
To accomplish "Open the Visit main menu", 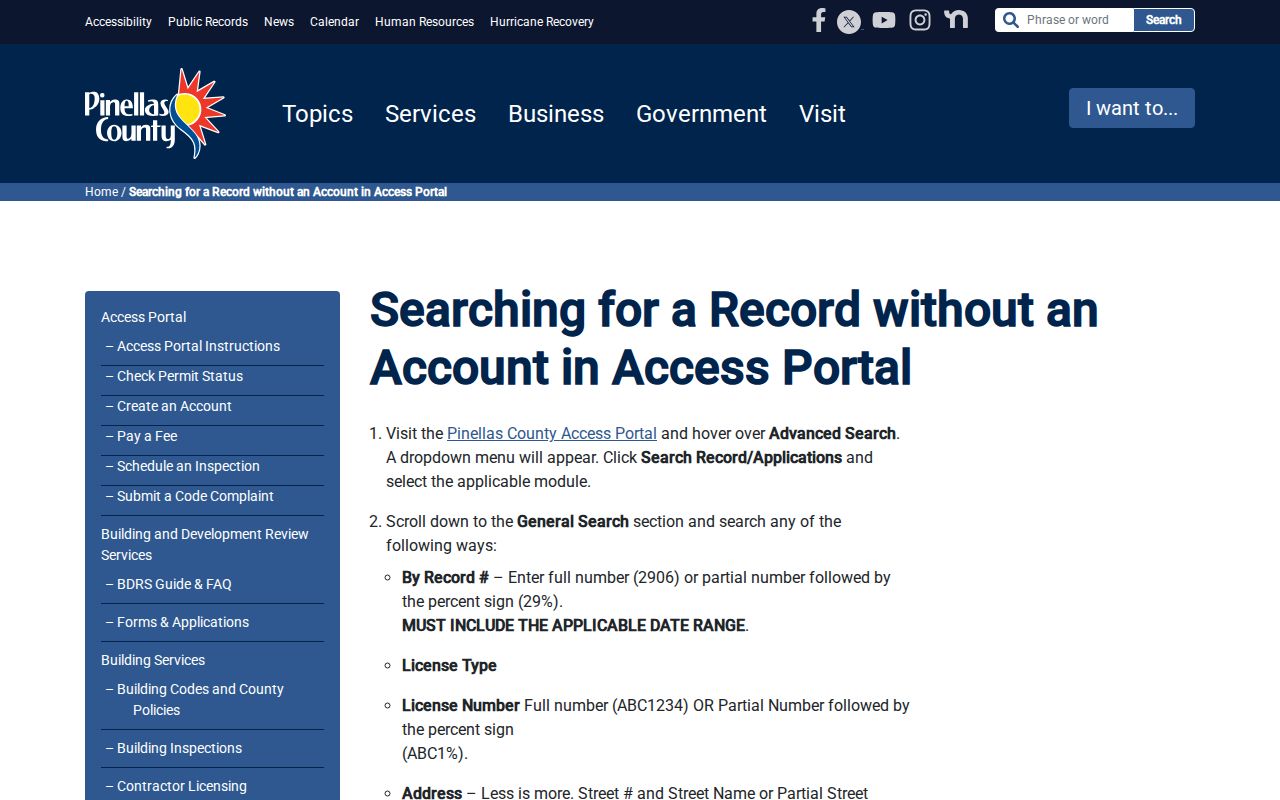I will click(822, 114).
